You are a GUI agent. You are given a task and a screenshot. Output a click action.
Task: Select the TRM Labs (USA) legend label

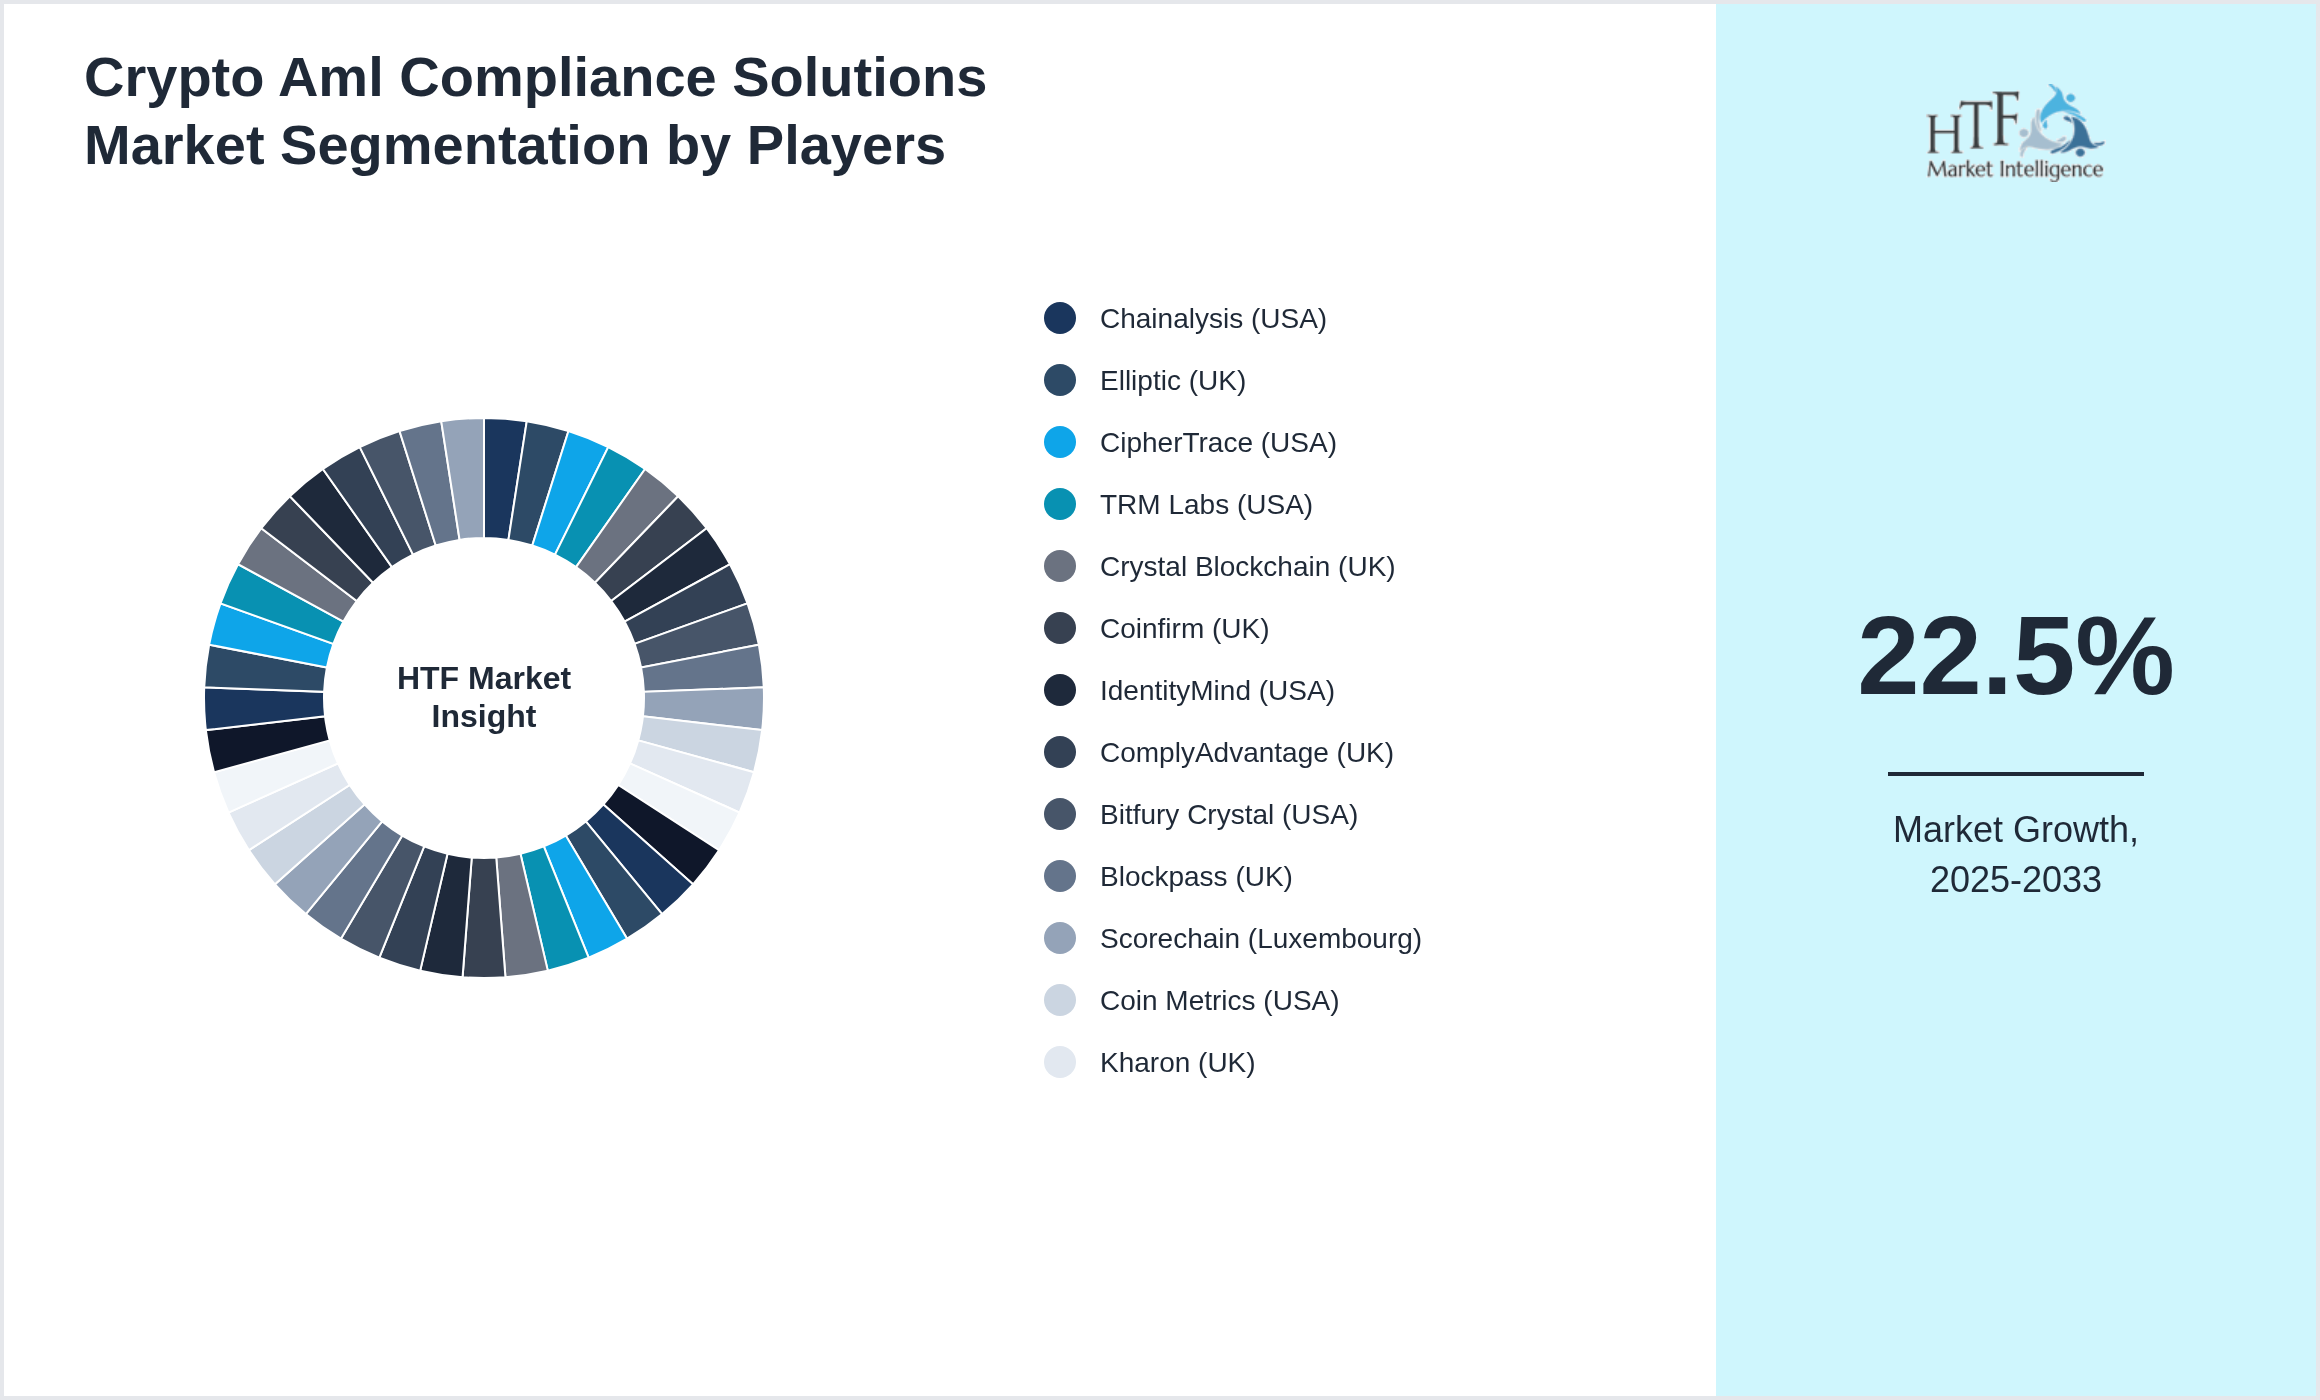(1206, 504)
